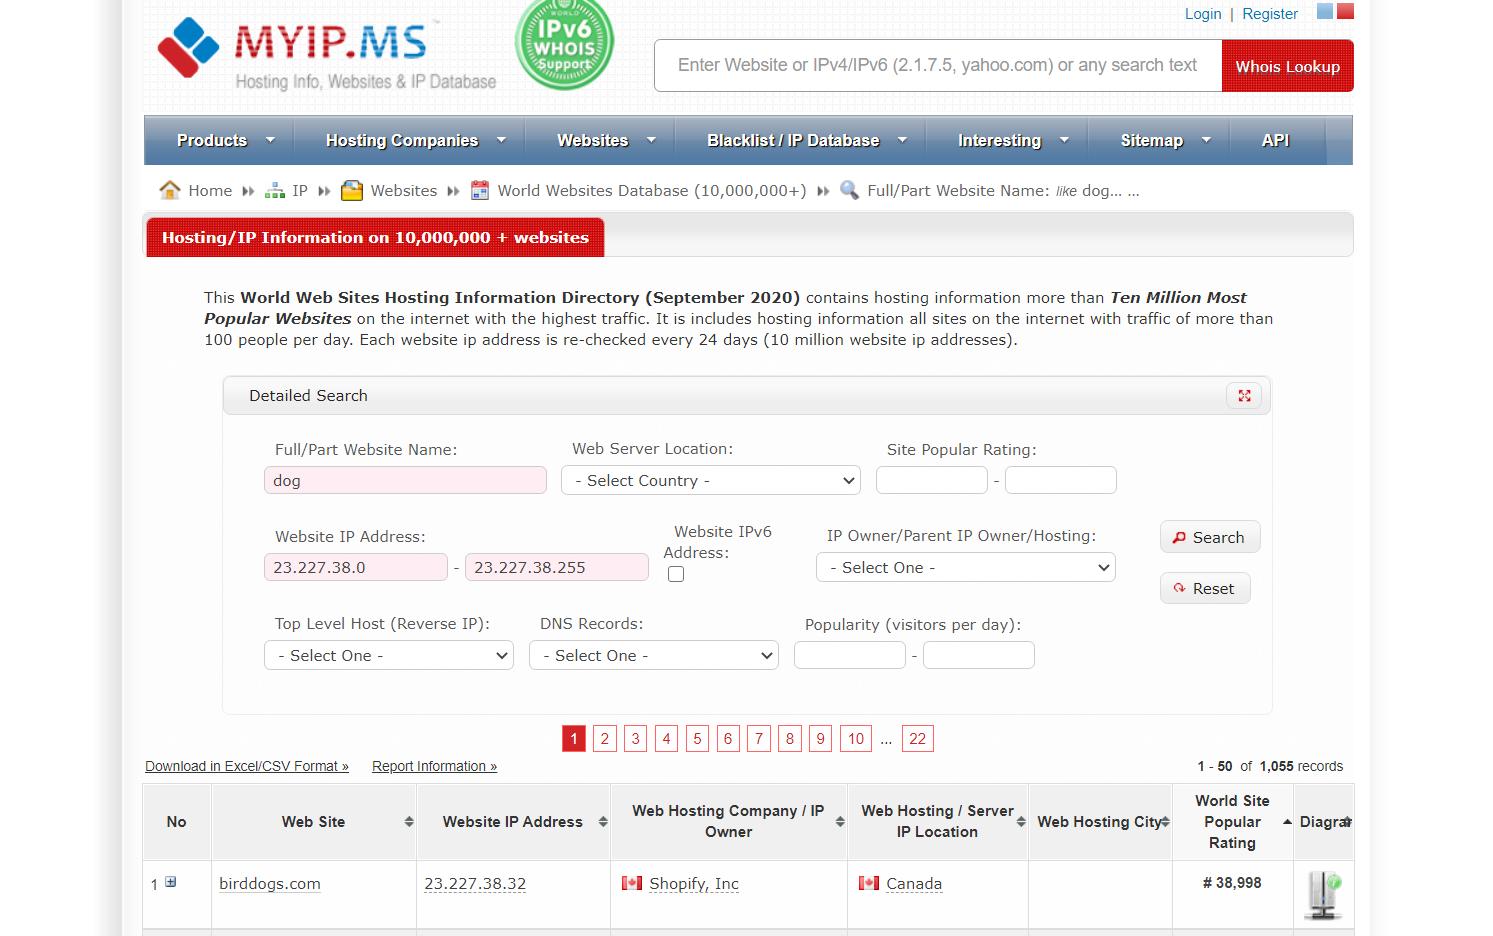Focus the Whois search text field

click(x=938, y=66)
